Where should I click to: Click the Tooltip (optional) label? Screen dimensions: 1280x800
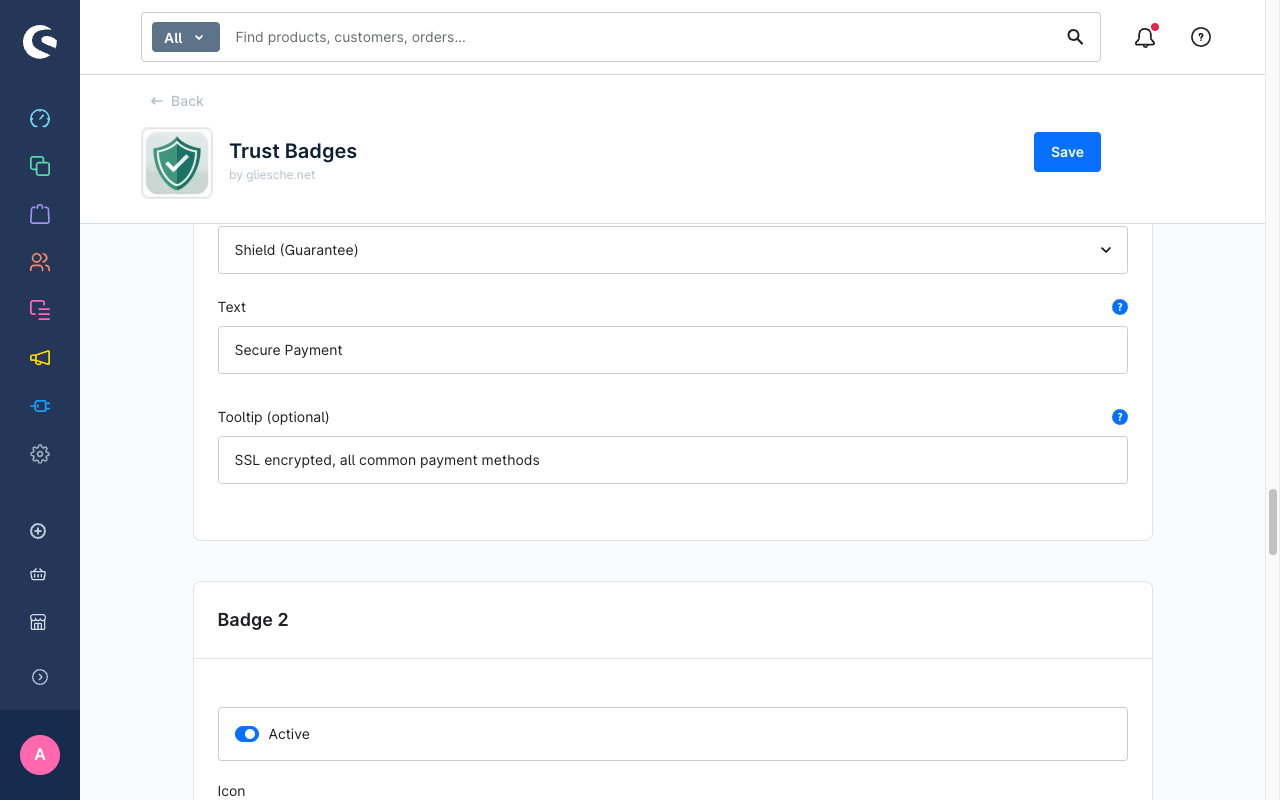point(273,417)
